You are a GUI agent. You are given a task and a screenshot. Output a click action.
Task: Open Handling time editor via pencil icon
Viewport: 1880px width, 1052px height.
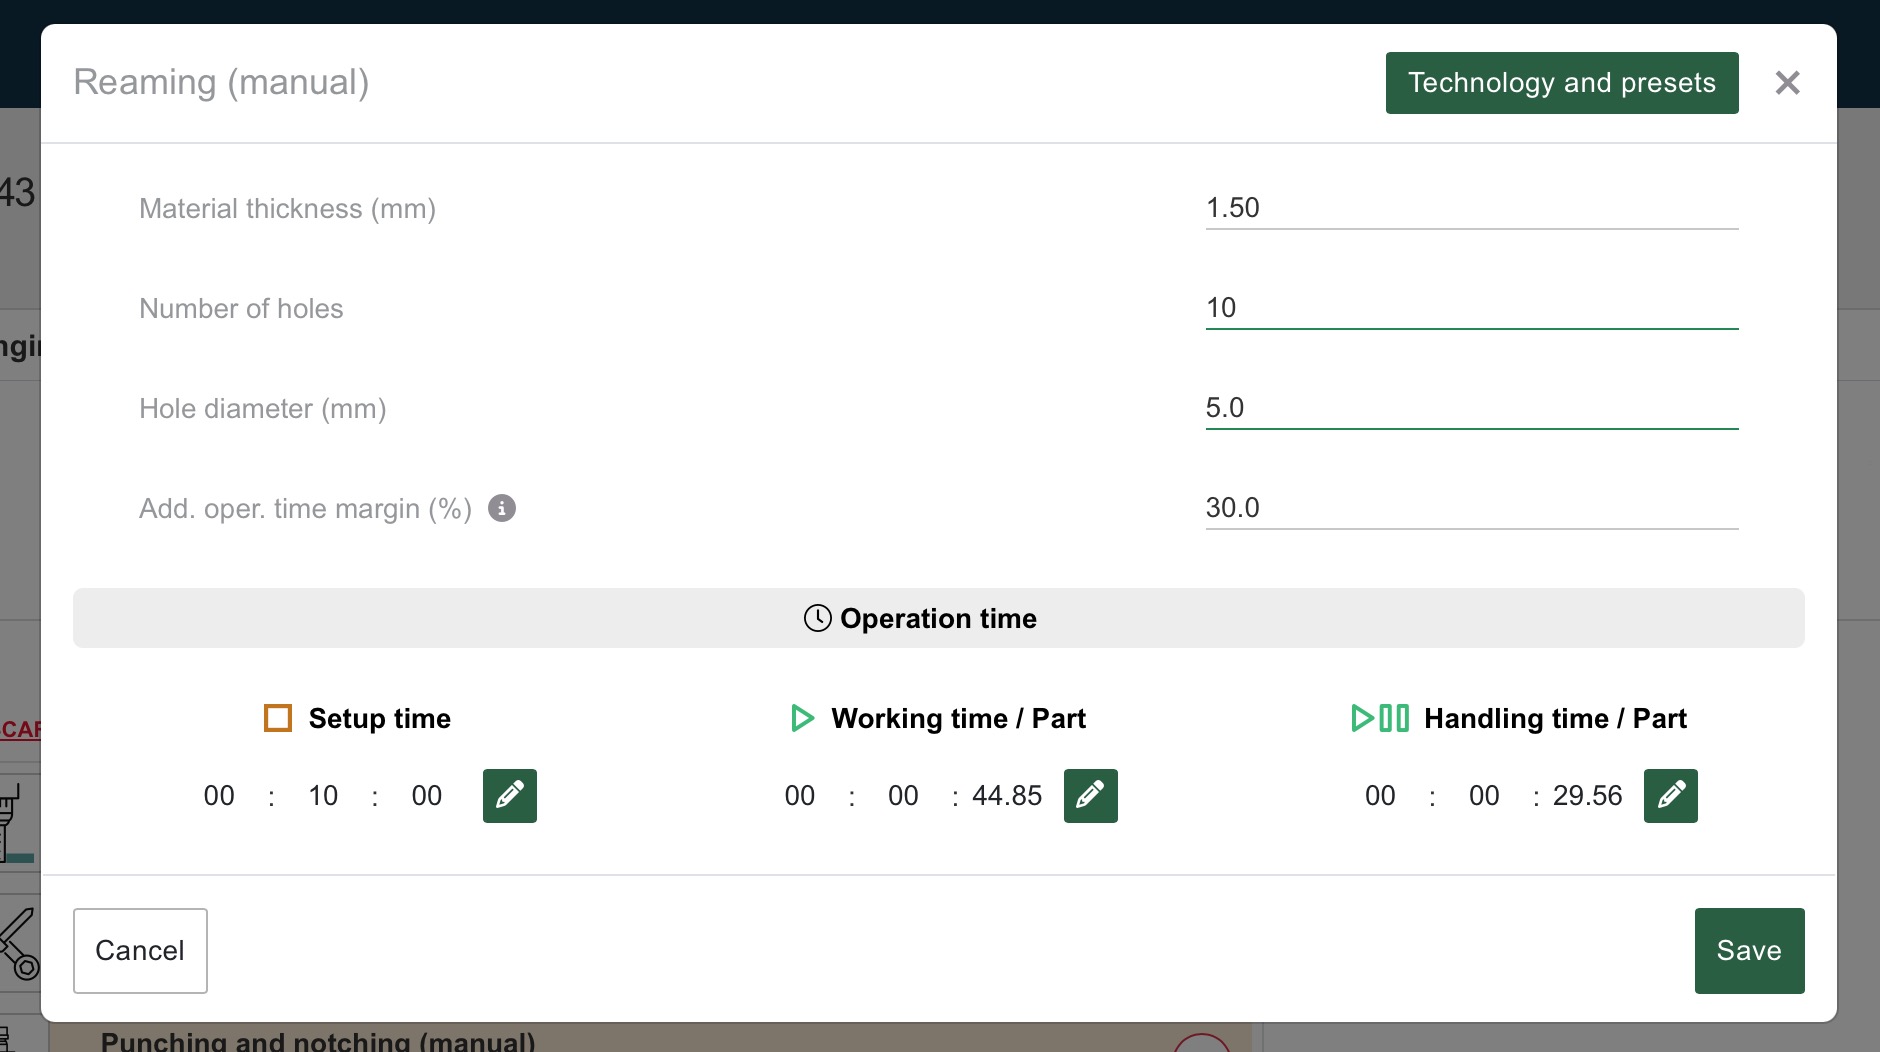pos(1670,796)
